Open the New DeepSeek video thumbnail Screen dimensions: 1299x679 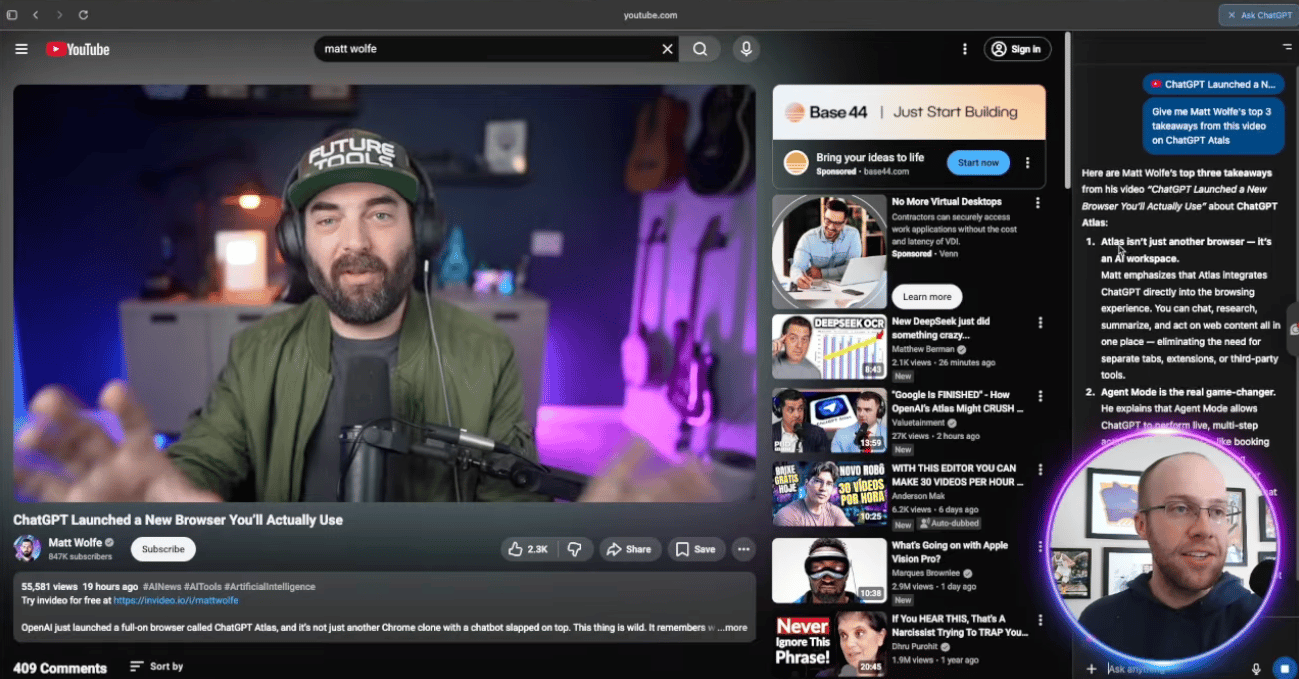coord(829,347)
